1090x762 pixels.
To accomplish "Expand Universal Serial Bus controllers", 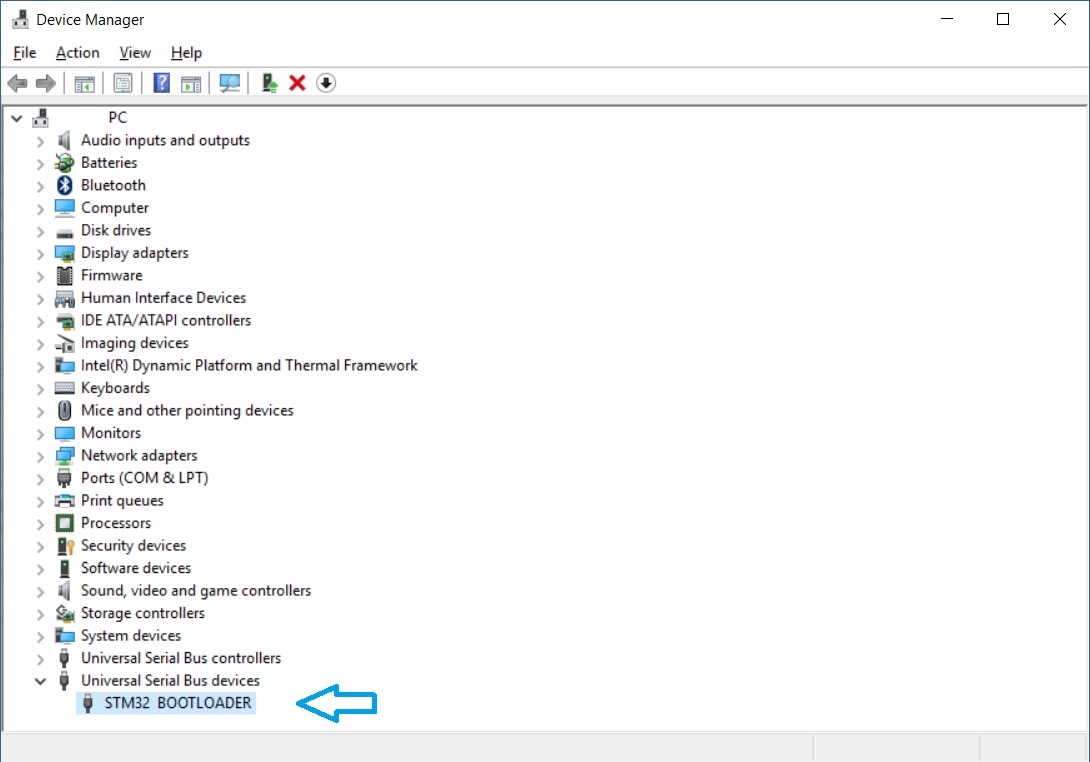I will click(x=40, y=659).
